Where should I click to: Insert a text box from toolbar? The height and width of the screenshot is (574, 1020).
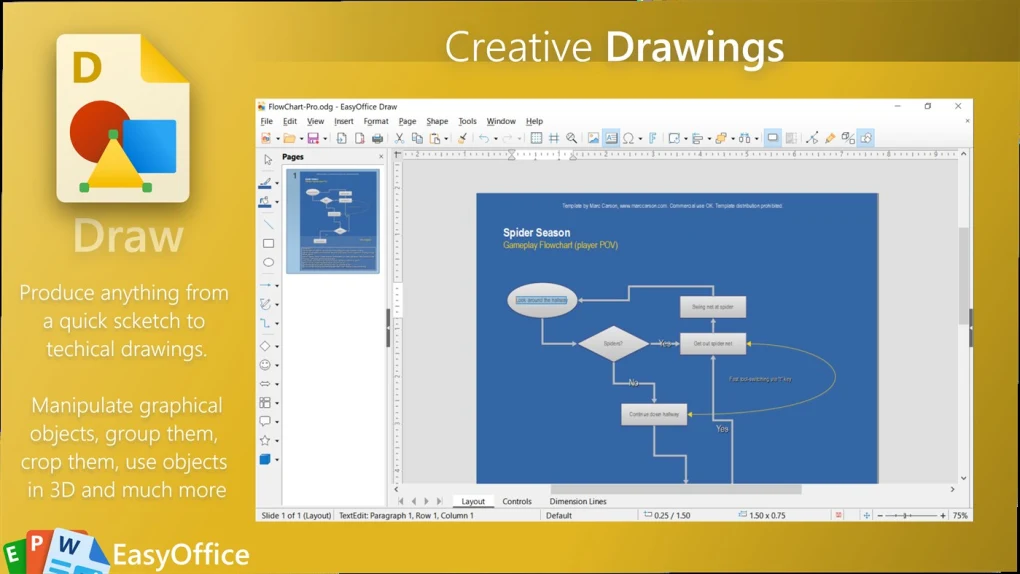pos(611,138)
